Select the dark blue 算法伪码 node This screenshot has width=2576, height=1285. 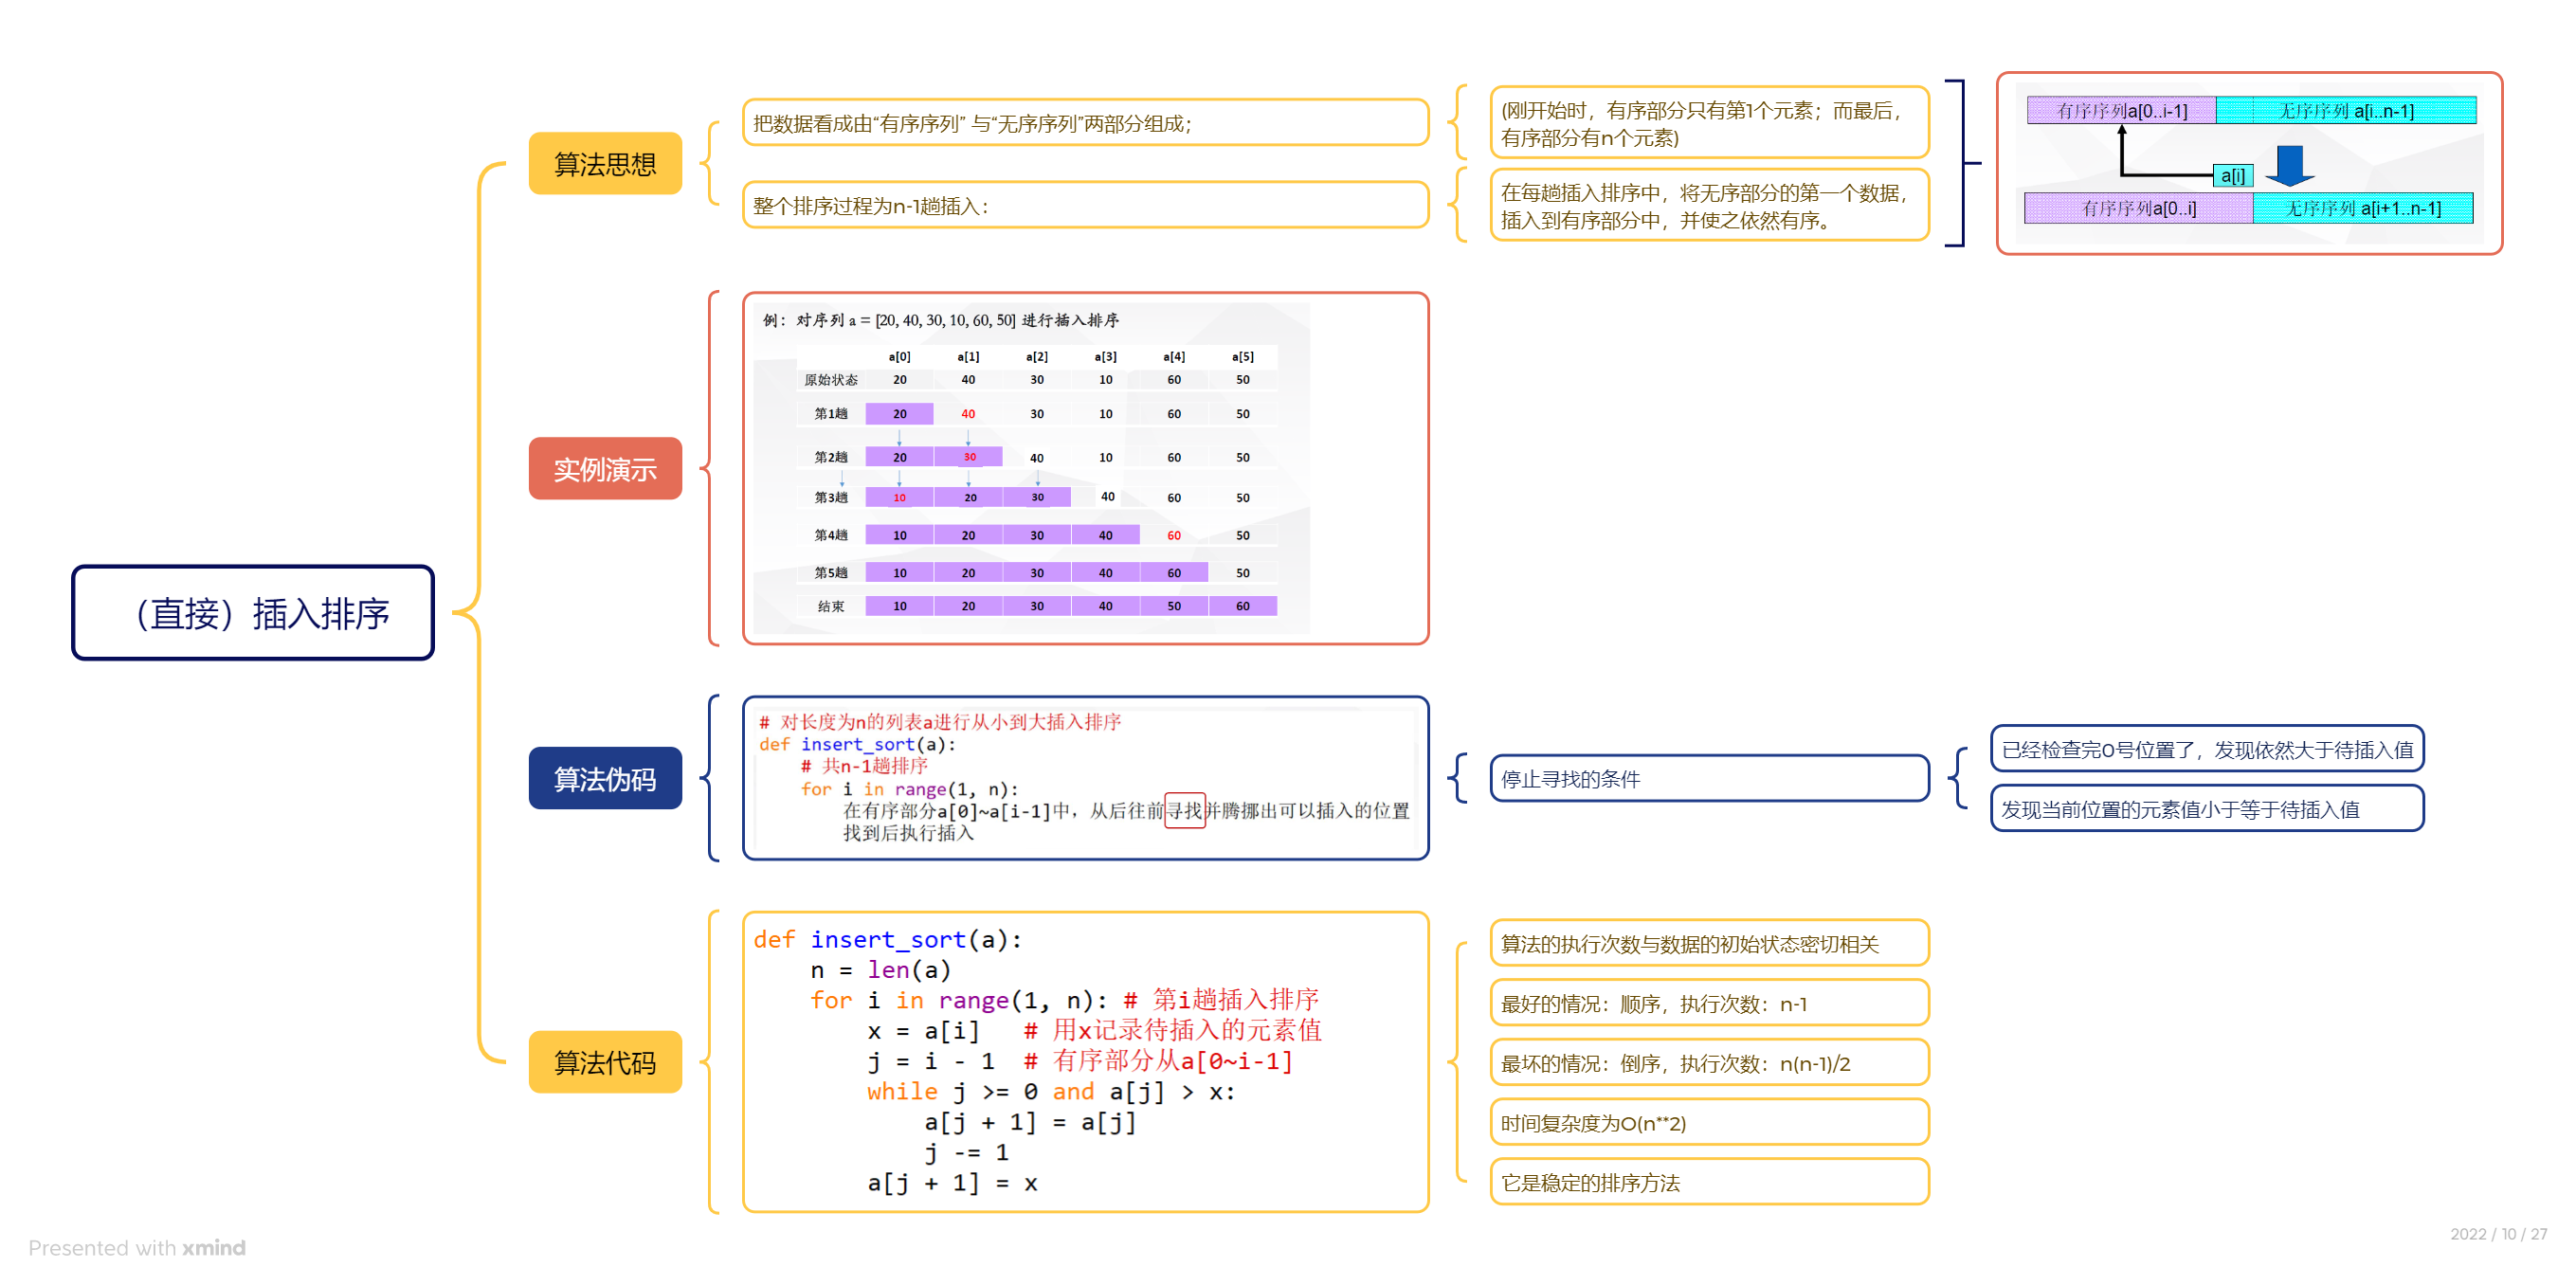[605, 778]
